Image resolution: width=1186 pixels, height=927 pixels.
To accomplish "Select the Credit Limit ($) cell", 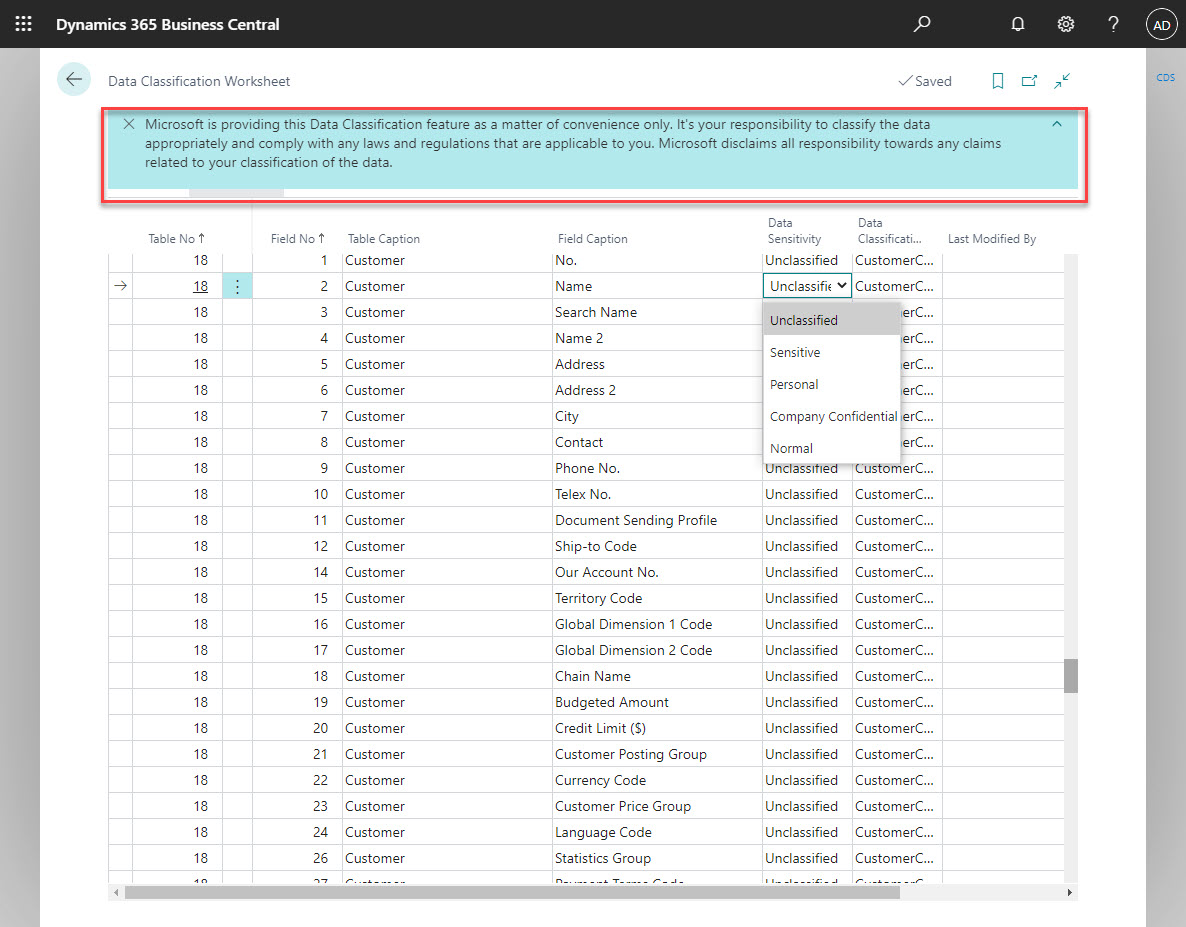I will (657, 728).
